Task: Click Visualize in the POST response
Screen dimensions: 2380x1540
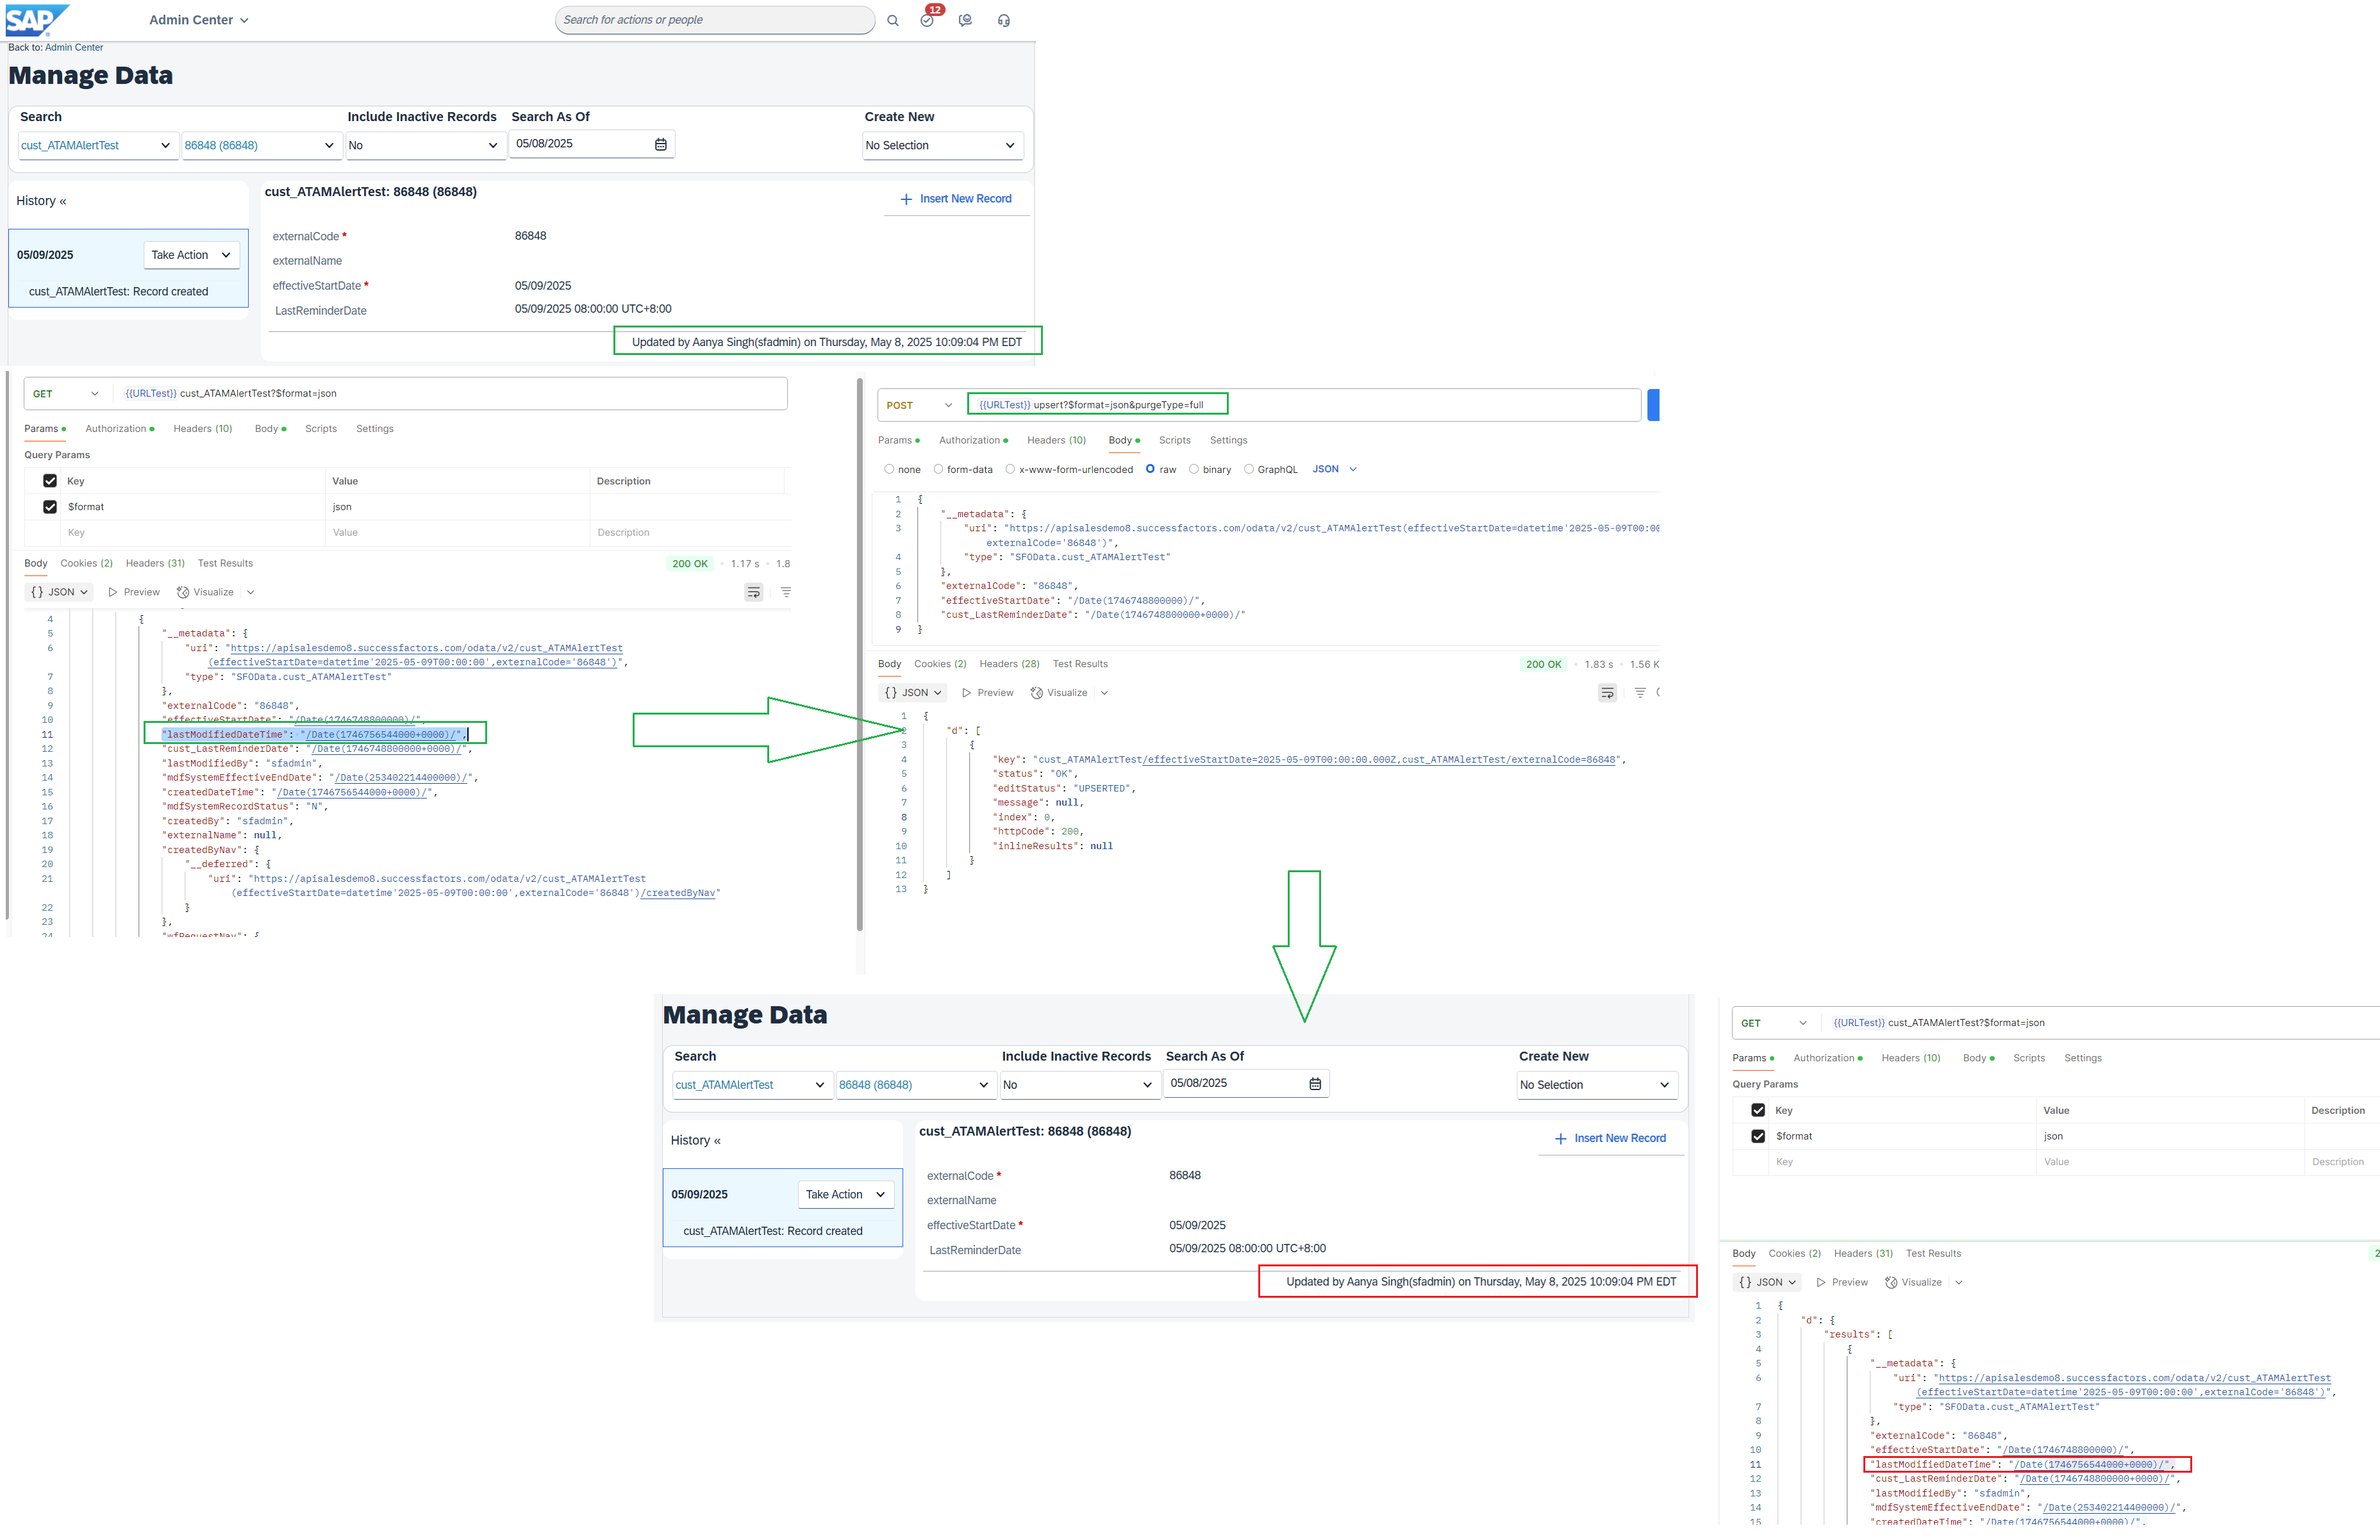Action: 1059,693
